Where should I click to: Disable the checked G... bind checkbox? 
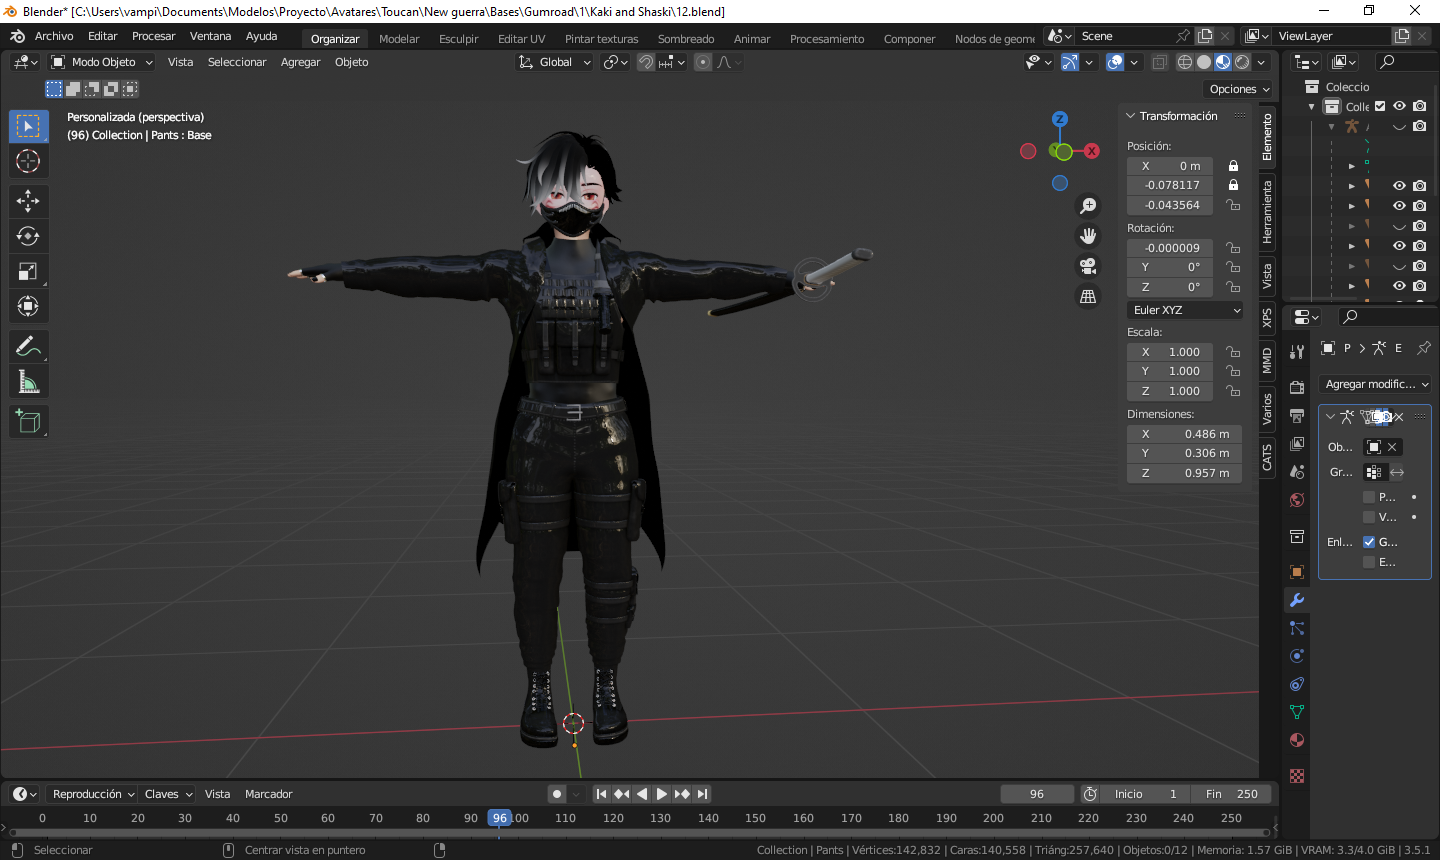pyautogui.click(x=1369, y=541)
